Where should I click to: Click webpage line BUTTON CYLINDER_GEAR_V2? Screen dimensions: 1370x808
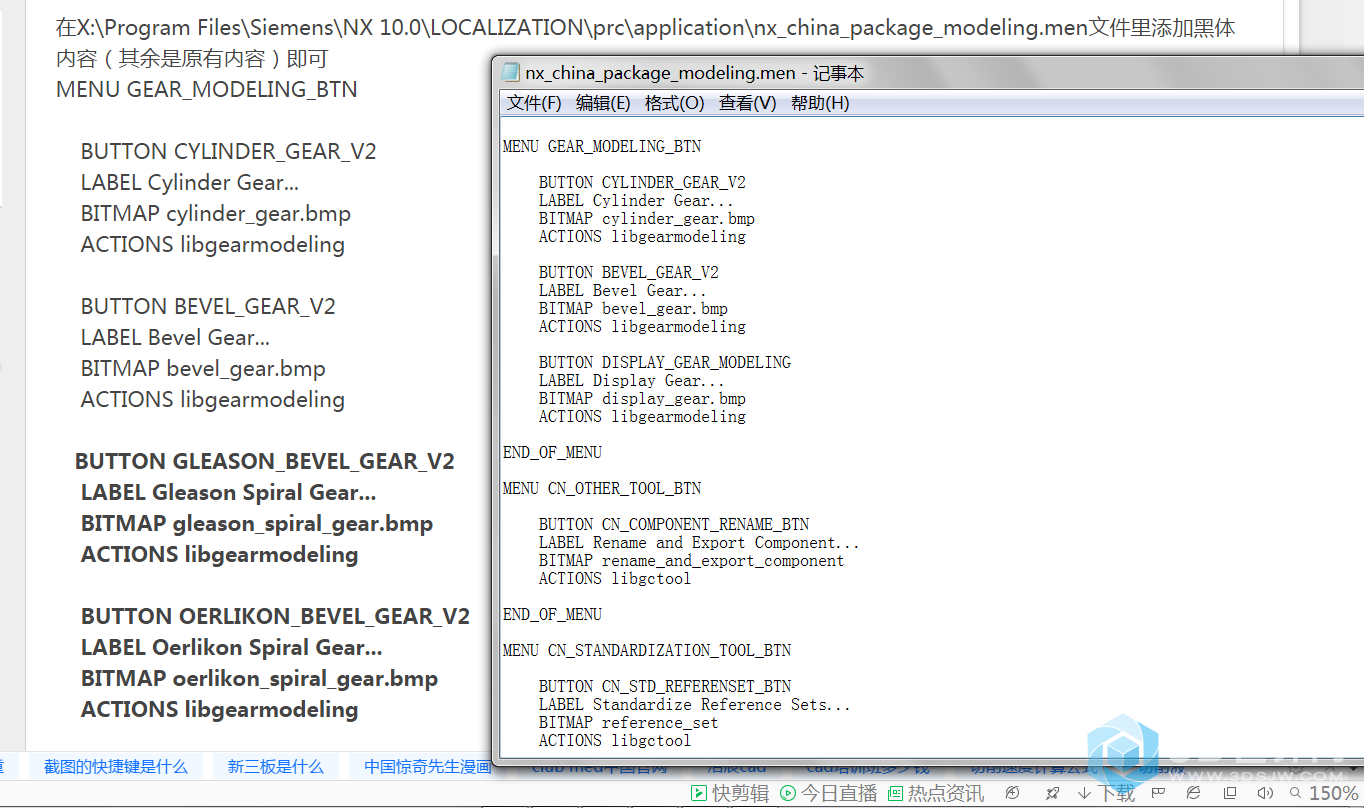click(x=229, y=151)
